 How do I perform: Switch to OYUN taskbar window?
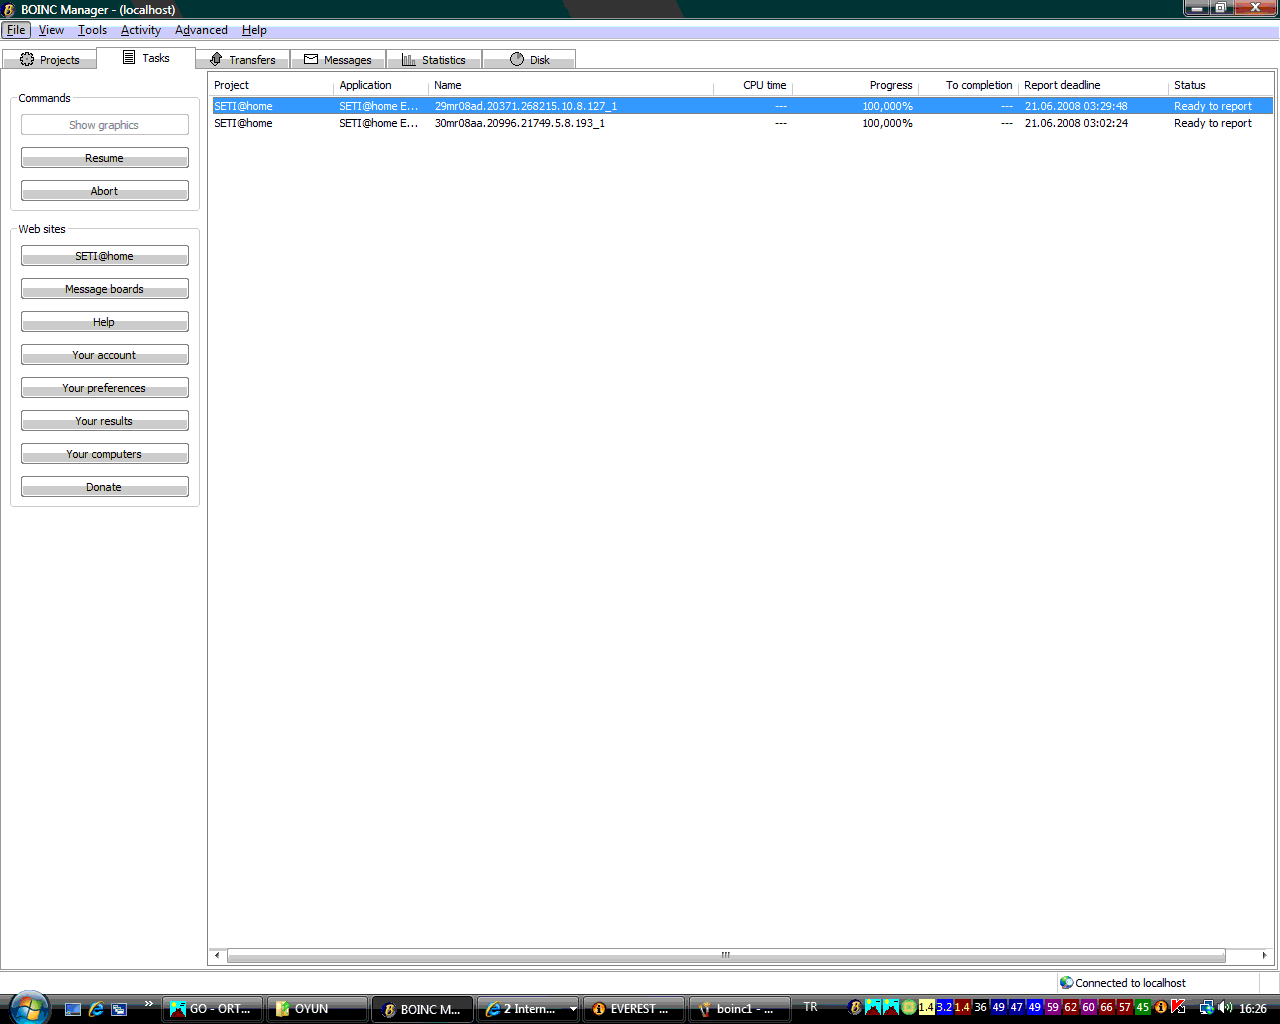(317, 1009)
